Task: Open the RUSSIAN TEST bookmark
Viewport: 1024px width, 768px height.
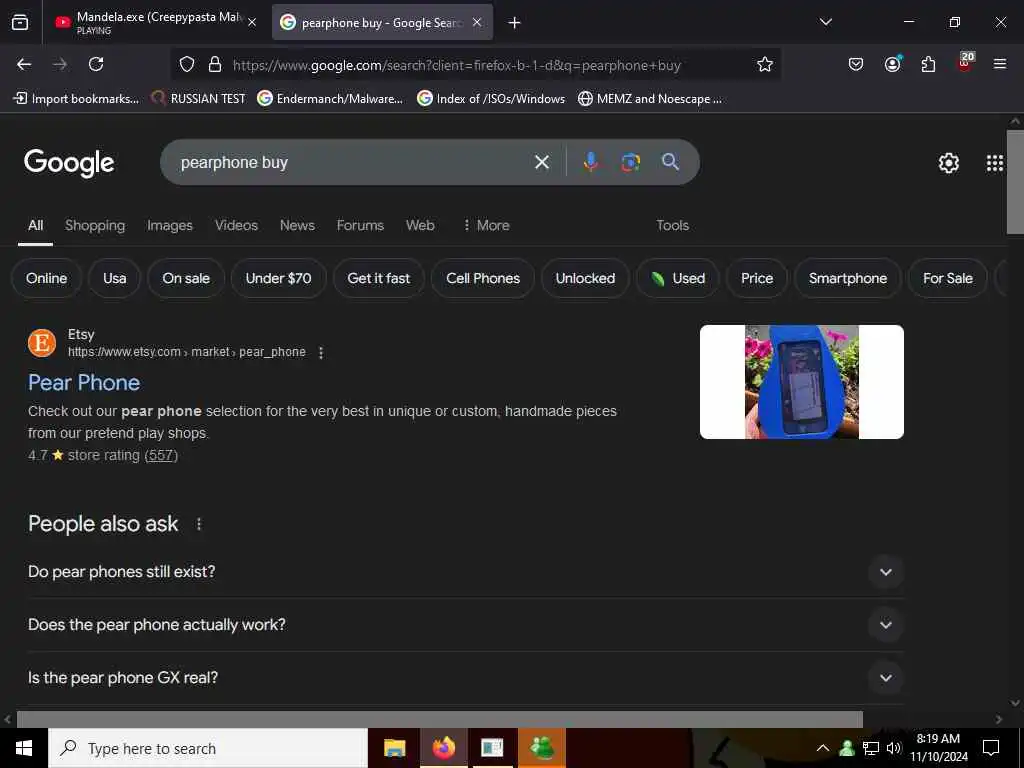Action: pyautogui.click(x=199, y=99)
